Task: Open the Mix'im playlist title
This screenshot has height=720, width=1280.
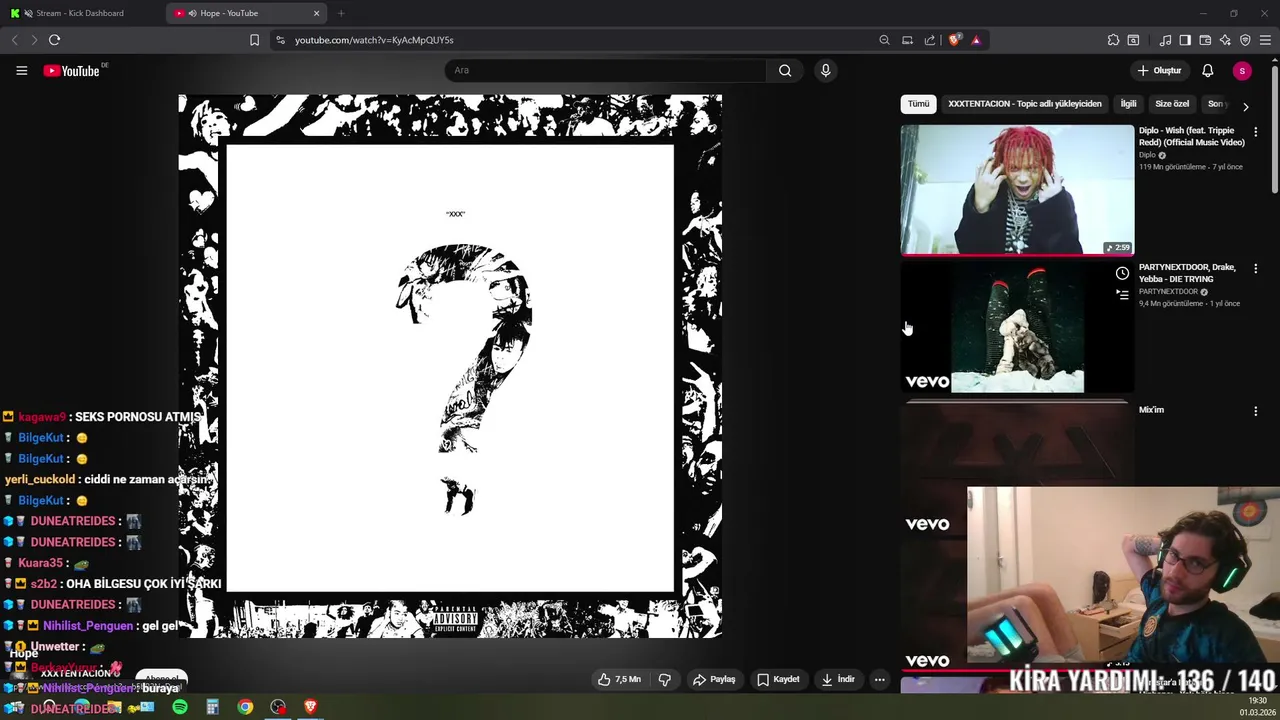Action: tap(1151, 410)
